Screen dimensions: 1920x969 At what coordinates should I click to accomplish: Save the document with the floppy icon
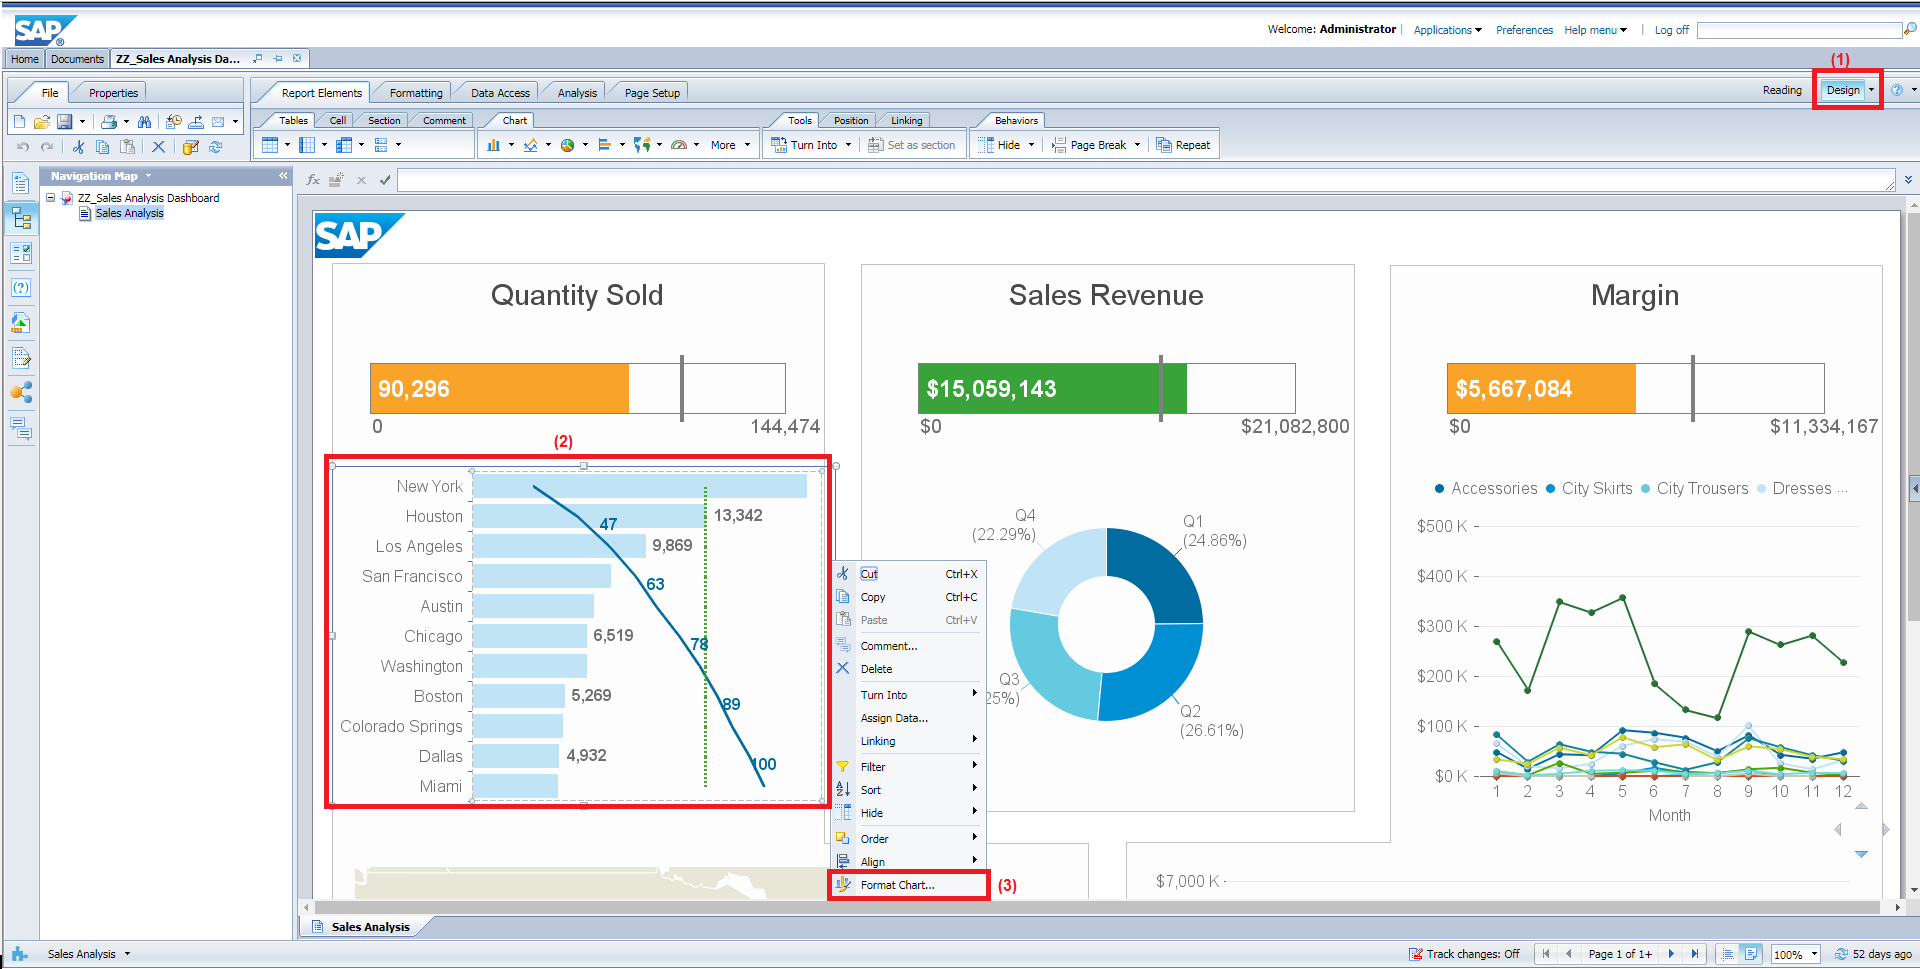pos(65,122)
